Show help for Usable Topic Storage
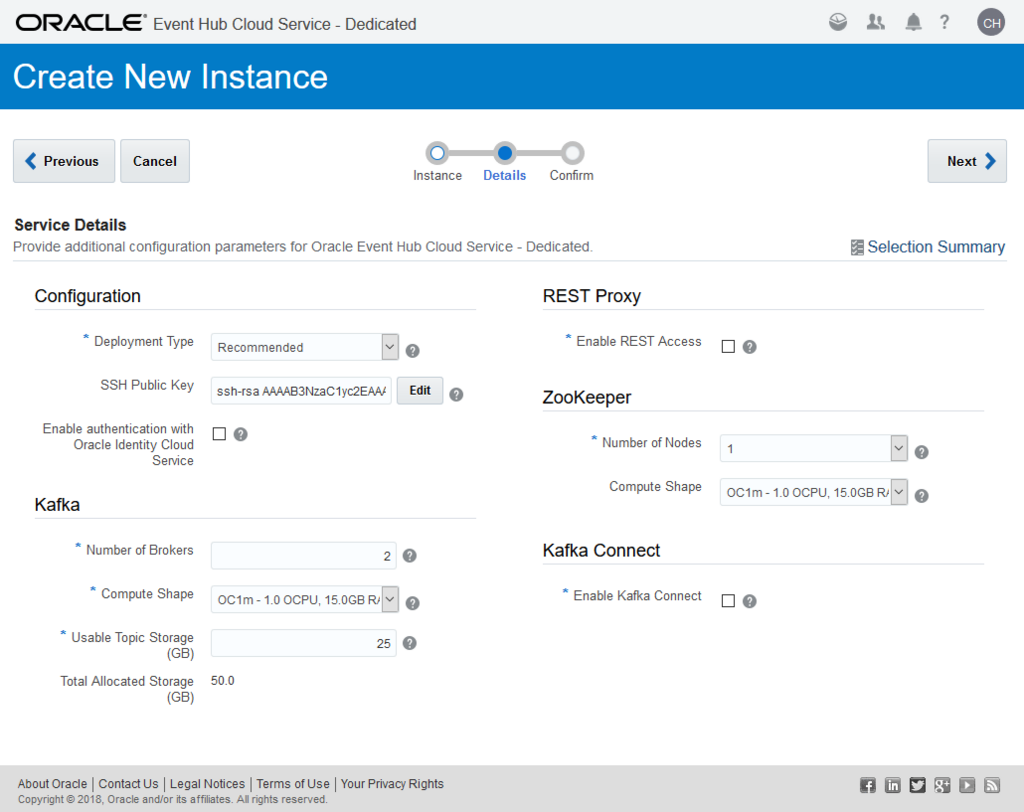1024x812 pixels. [x=409, y=643]
